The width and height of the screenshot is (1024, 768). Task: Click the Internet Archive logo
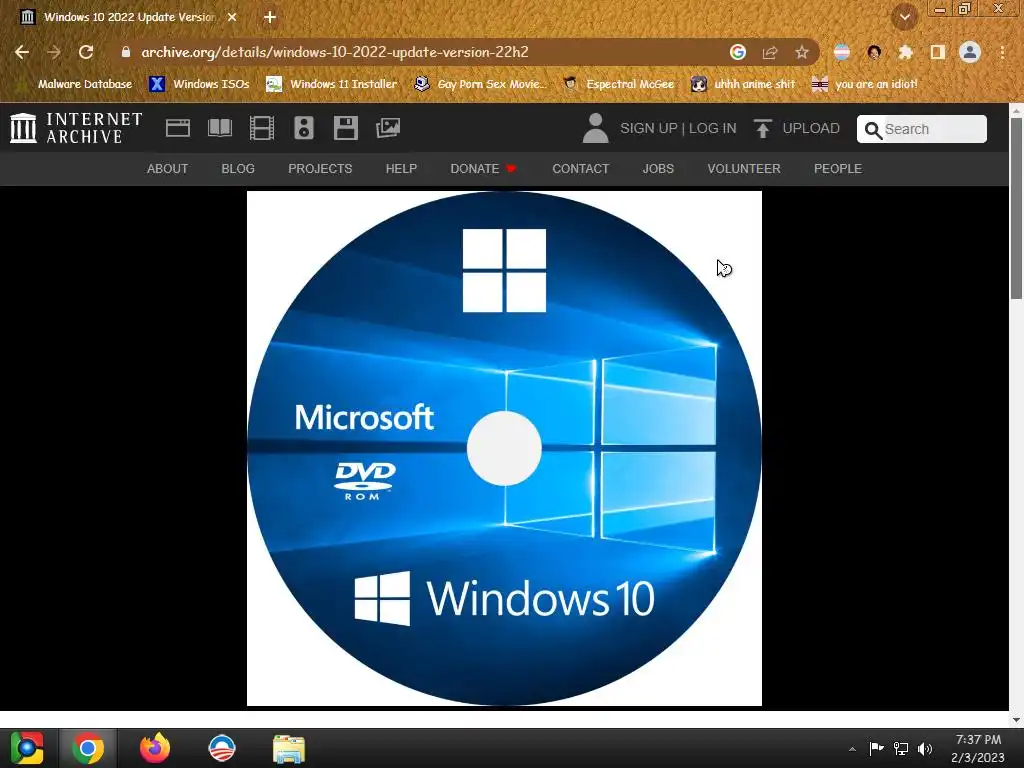coord(76,128)
